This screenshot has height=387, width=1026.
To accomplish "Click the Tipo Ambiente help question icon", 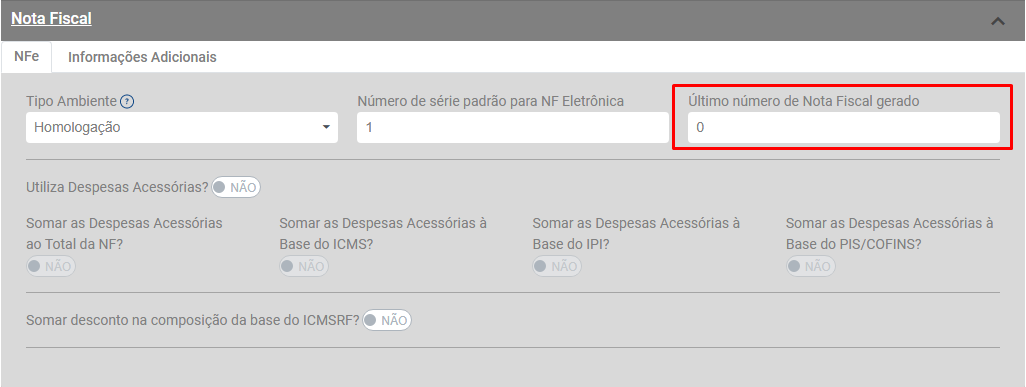I will (x=128, y=101).
